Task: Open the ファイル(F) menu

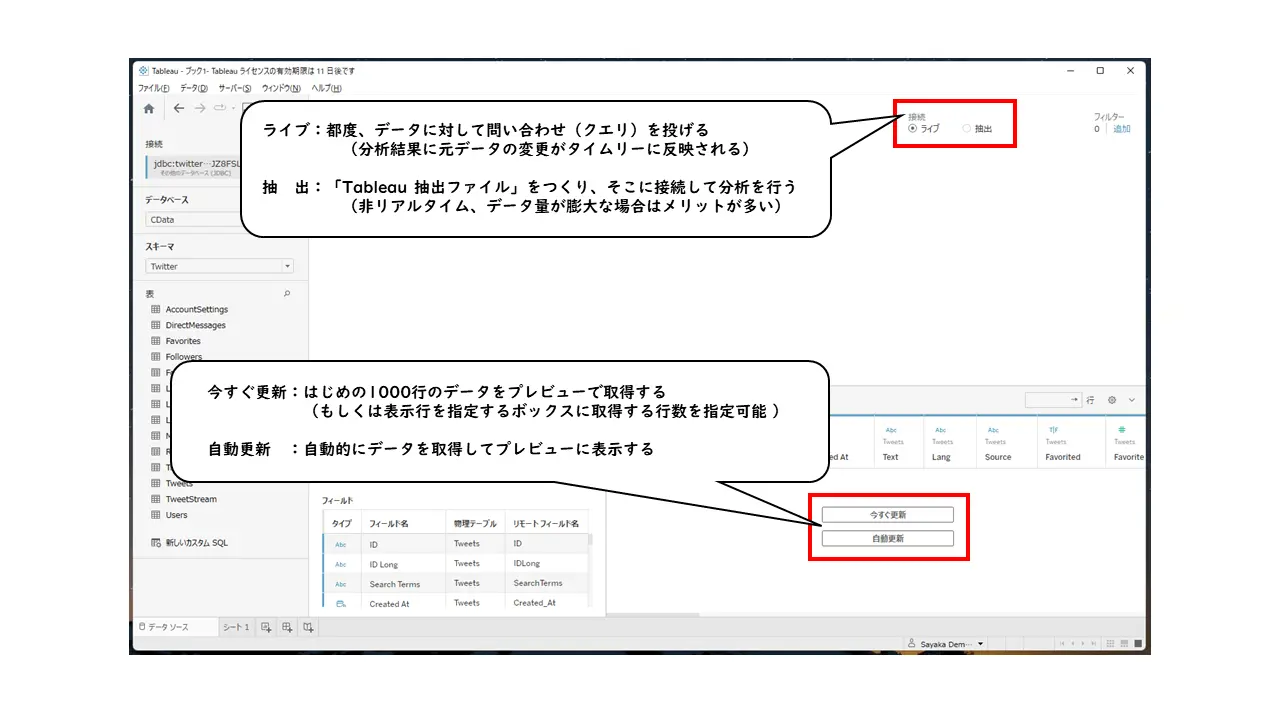Action: pos(153,88)
